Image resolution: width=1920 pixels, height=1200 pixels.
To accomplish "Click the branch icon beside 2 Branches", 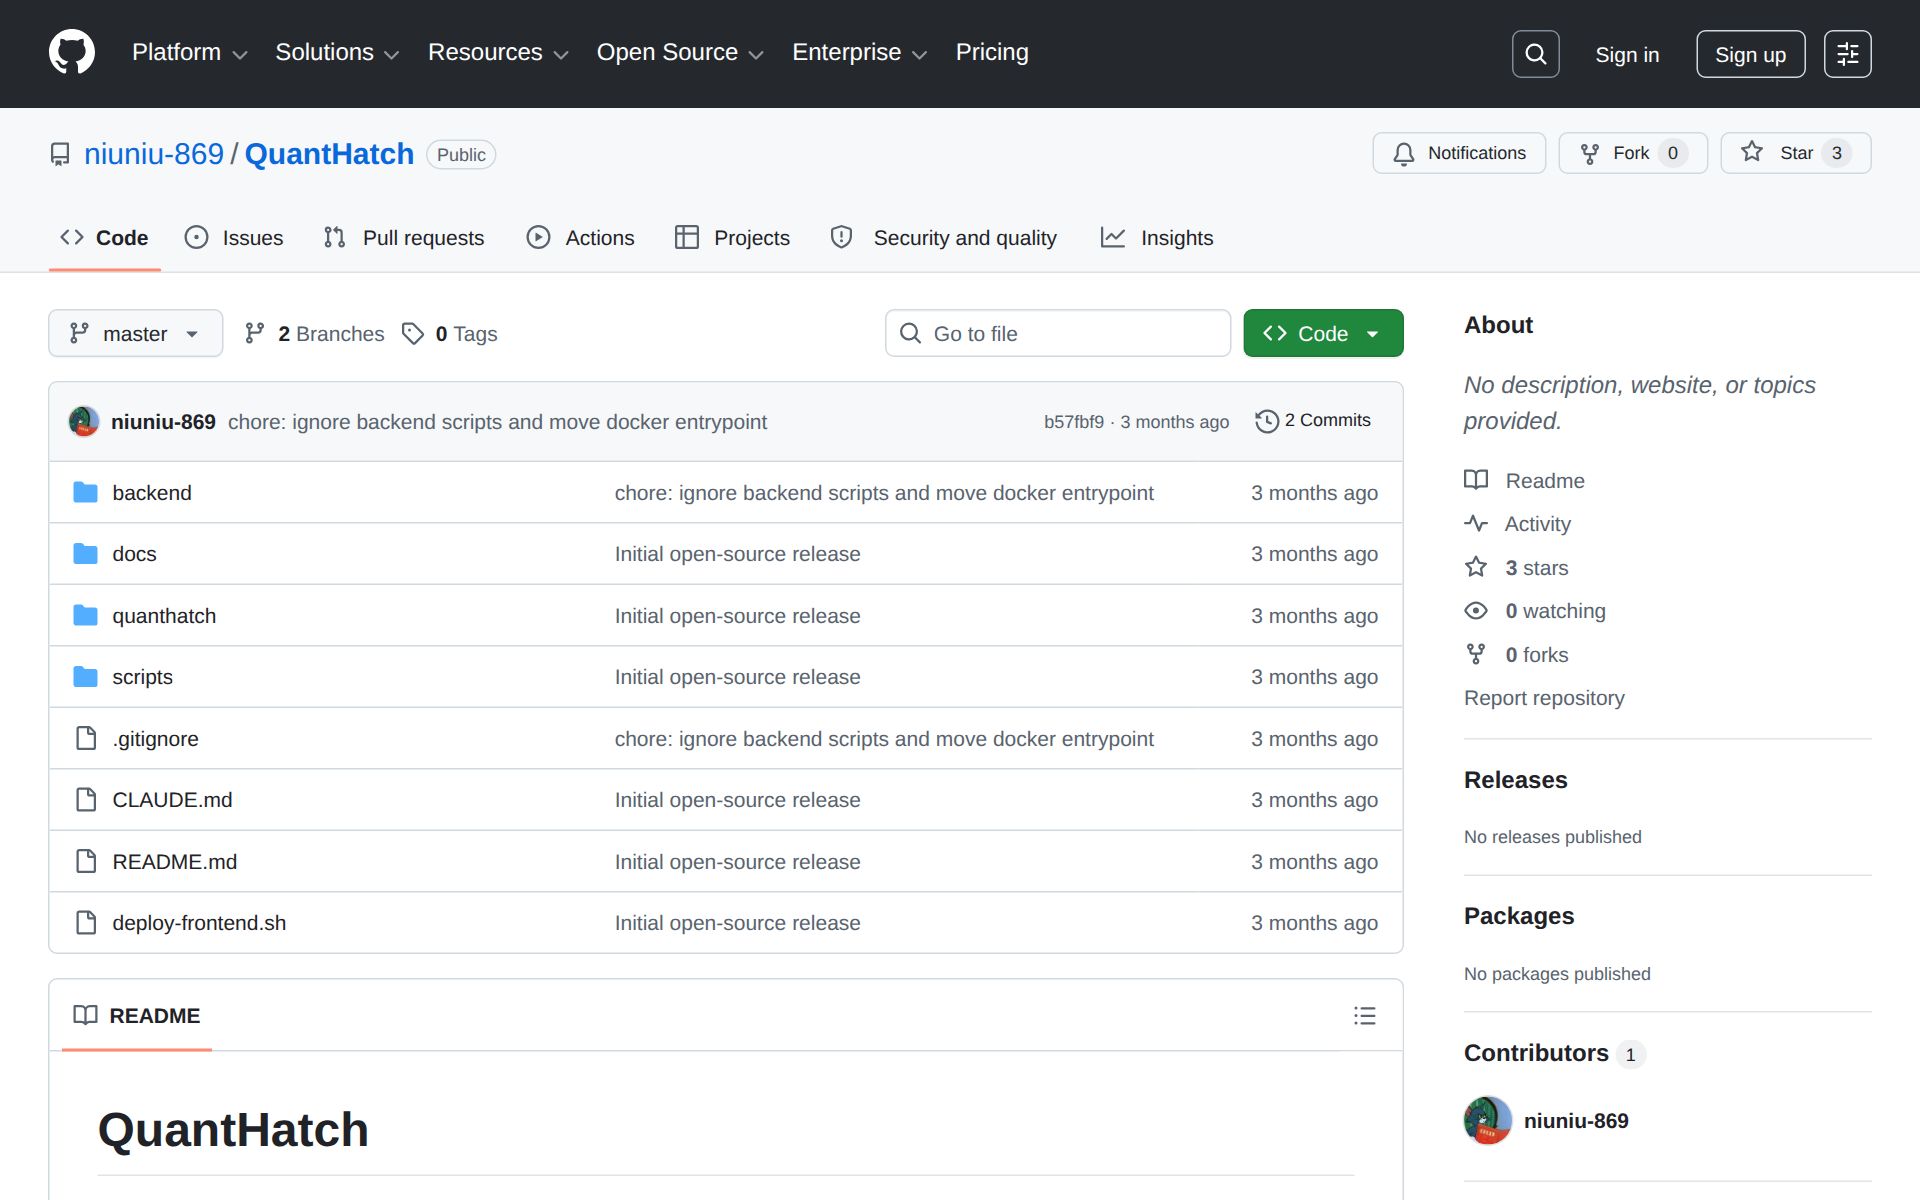I will 255,333.
